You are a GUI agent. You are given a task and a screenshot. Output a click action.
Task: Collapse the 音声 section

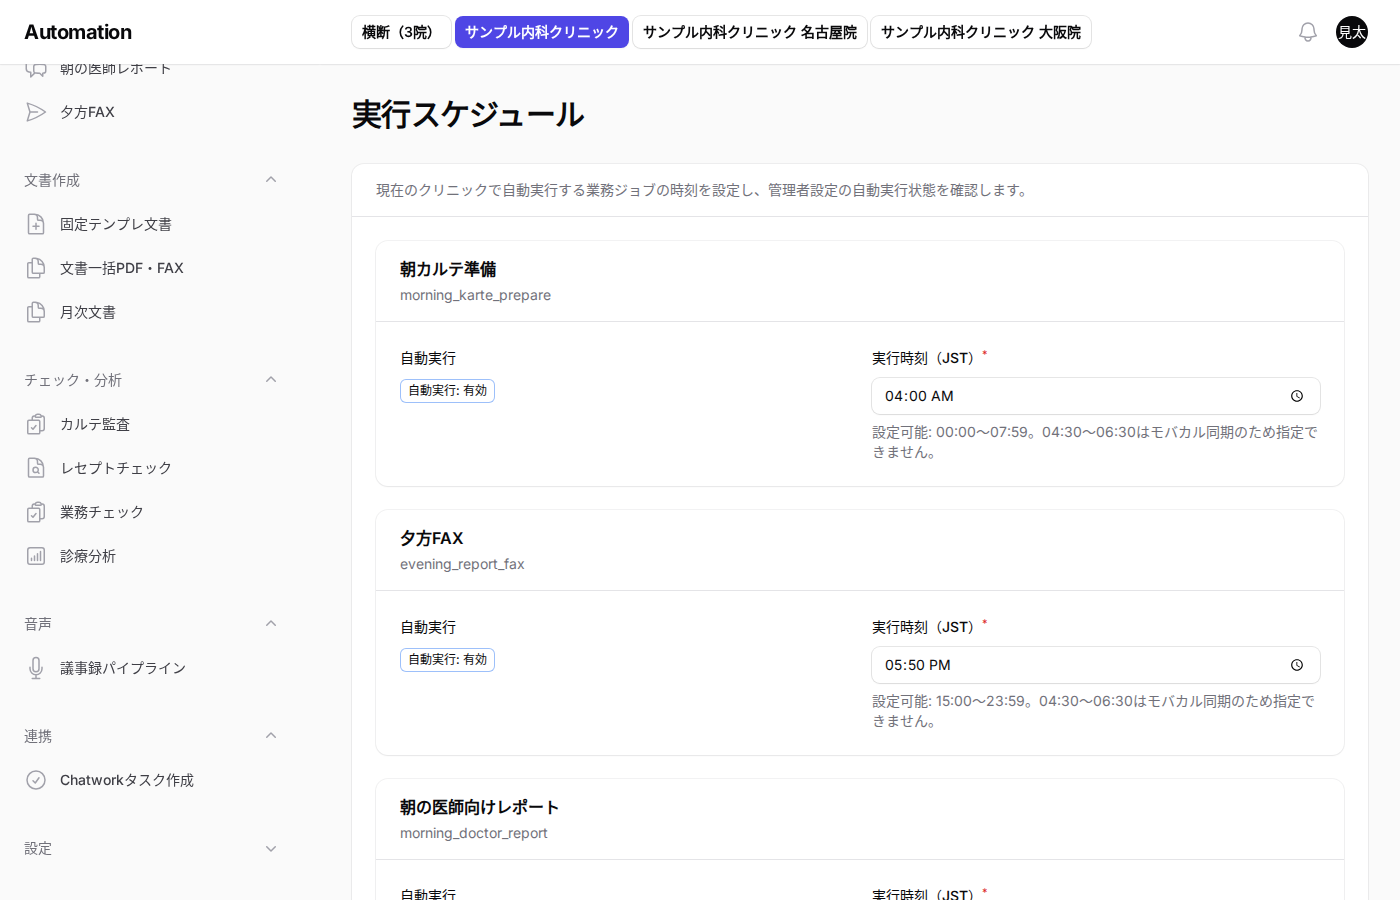271,624
